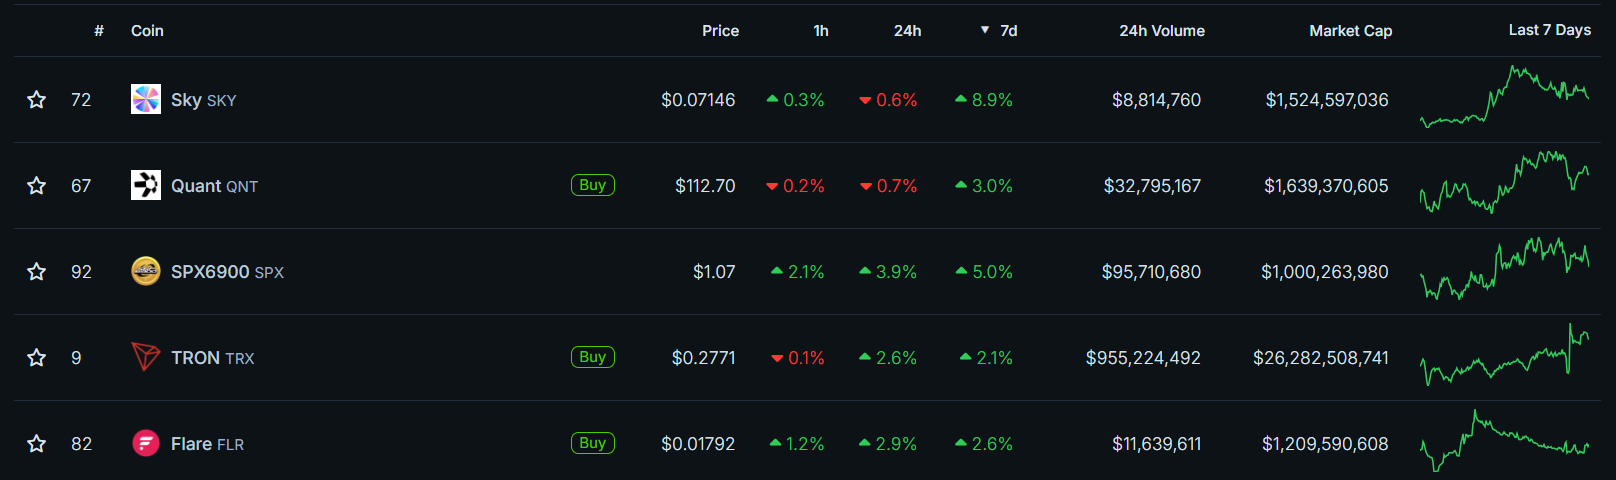Sort by the 1h column header

[820, 31]
